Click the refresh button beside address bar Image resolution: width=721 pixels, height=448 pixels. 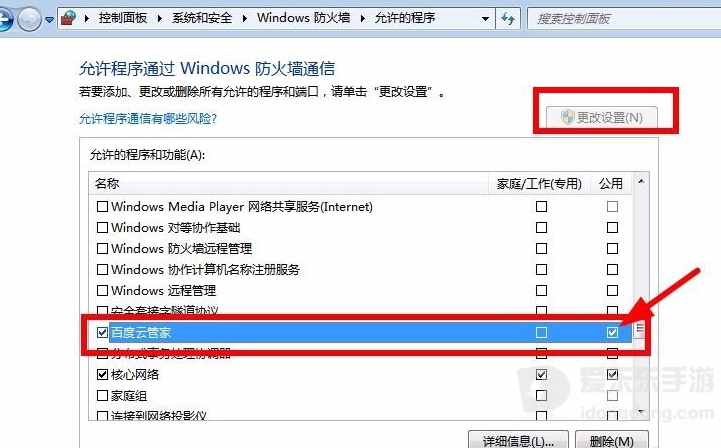point(508,18)
